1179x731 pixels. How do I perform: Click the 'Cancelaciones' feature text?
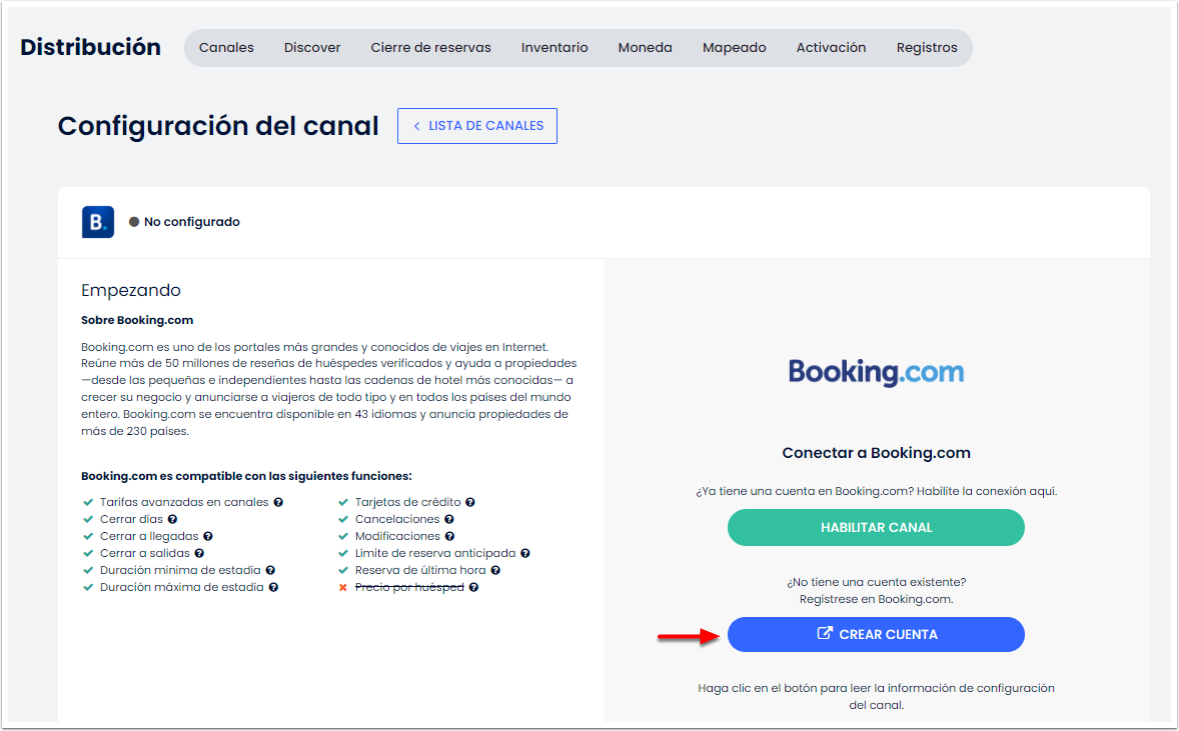tap(397, 519)
